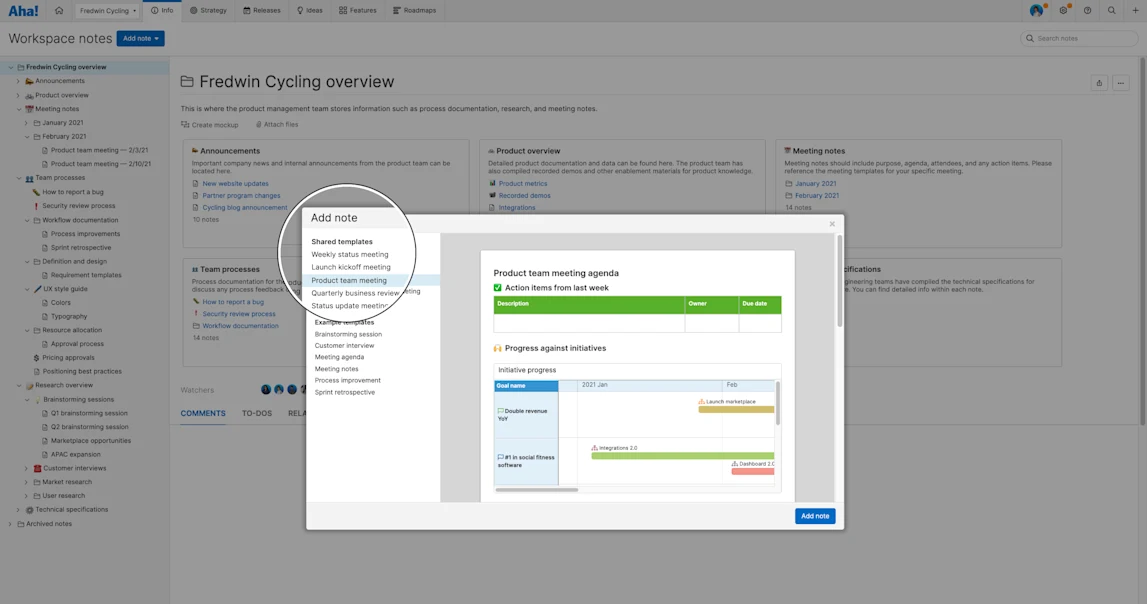Screen dimensions: 1147x604
Task: Click the plus icon in top-right corner
Action: [x=1135, y=10]
